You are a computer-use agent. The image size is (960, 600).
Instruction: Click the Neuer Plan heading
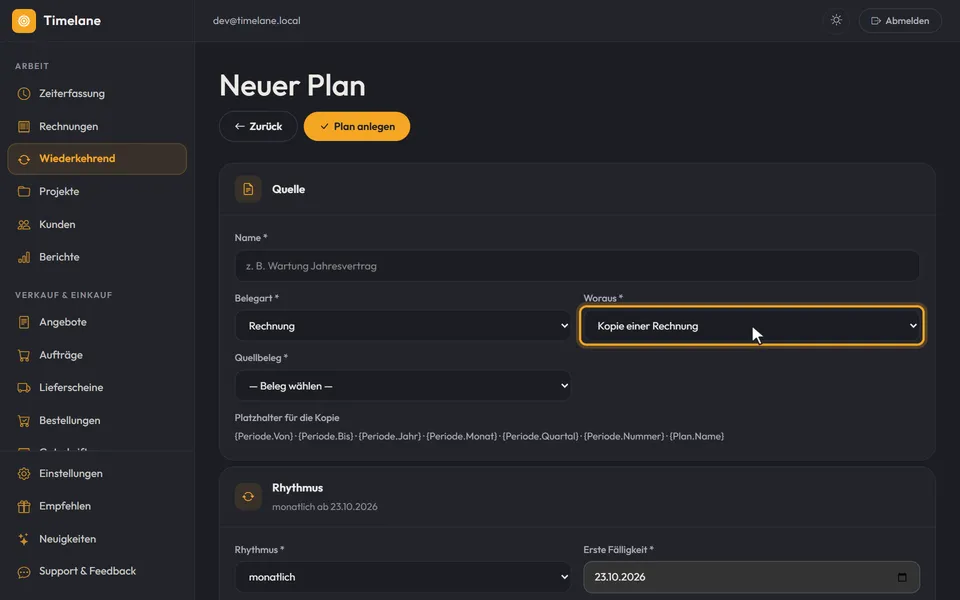pyautogui.click(x=292, y=86)
